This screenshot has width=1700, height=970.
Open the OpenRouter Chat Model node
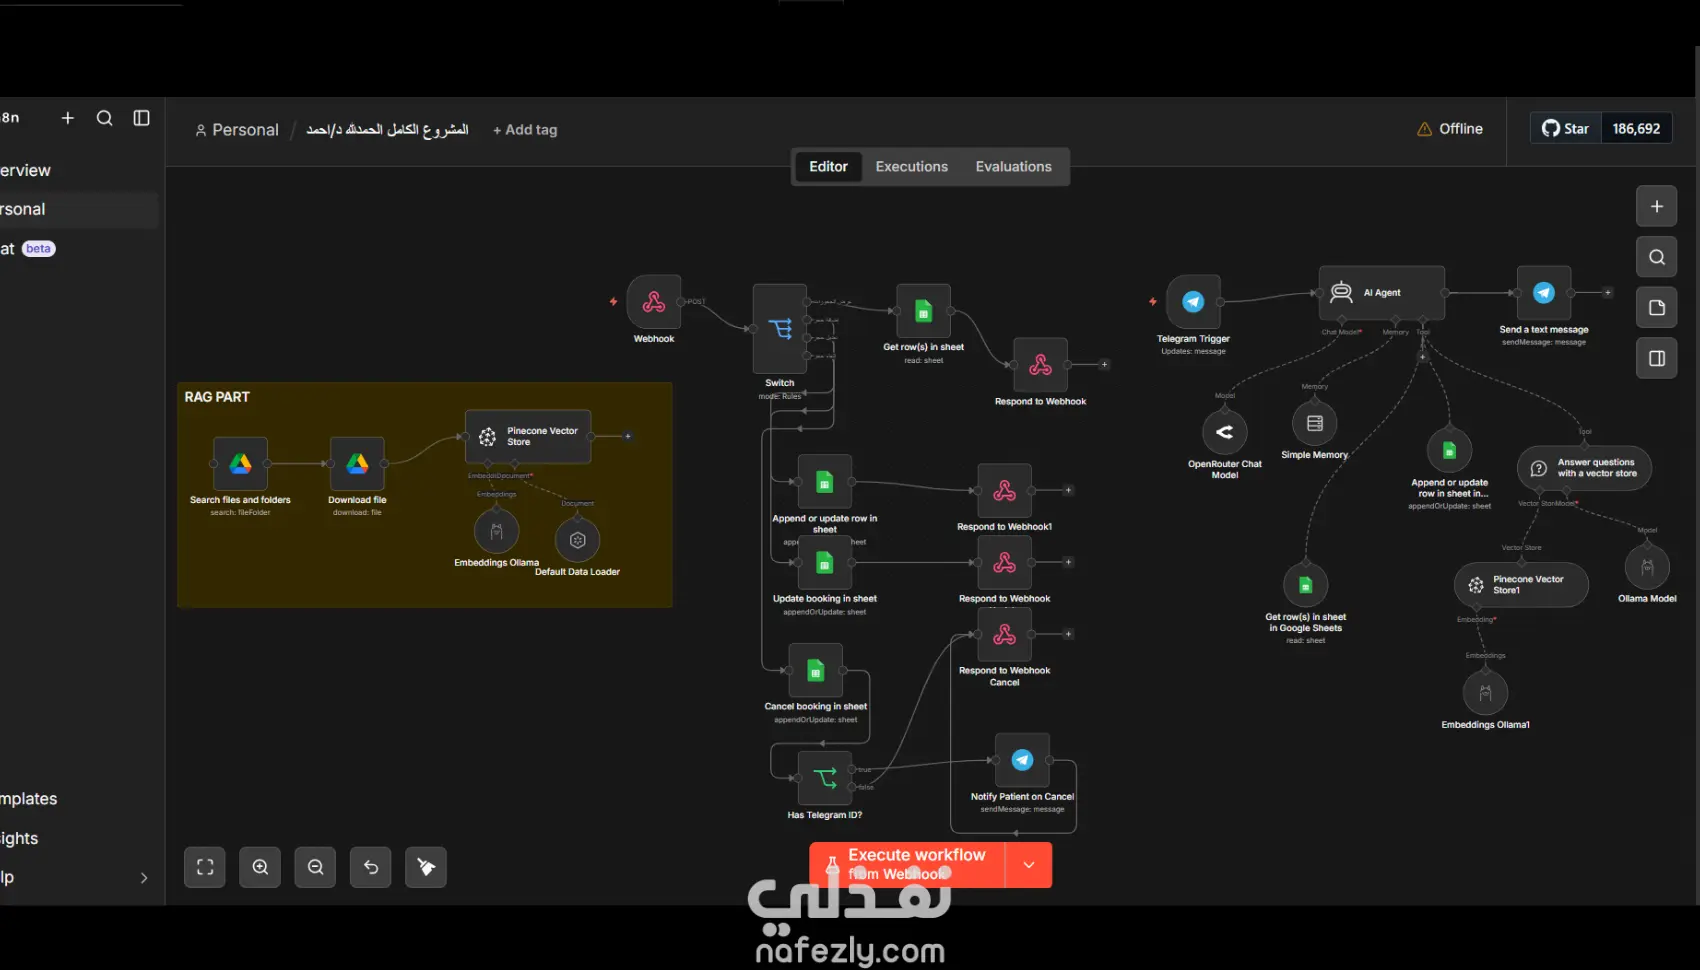tap(1224, 432)
